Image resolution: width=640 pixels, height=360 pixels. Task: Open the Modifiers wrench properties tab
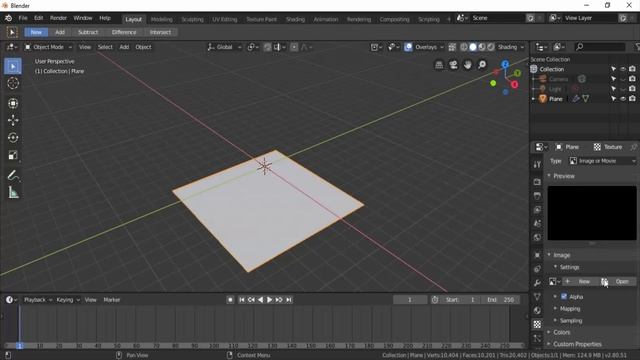[x=537, y=283]
